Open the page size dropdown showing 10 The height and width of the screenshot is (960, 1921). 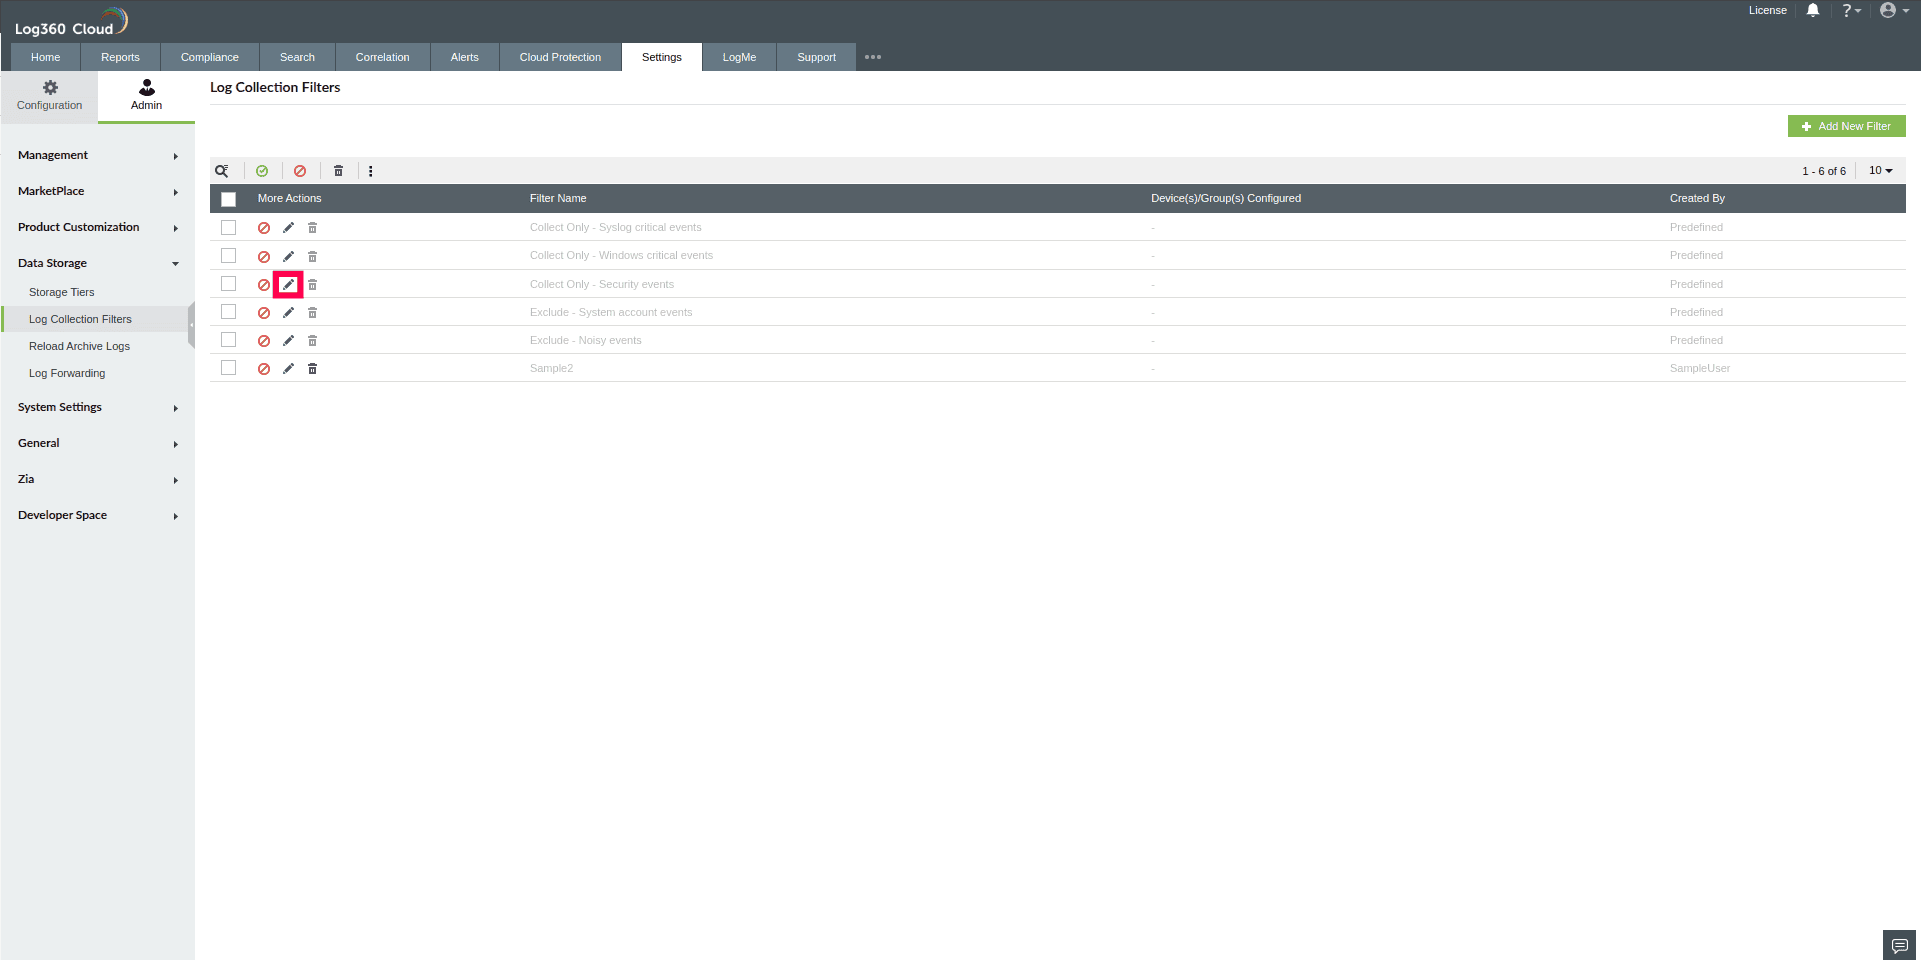coord(1880,170)
